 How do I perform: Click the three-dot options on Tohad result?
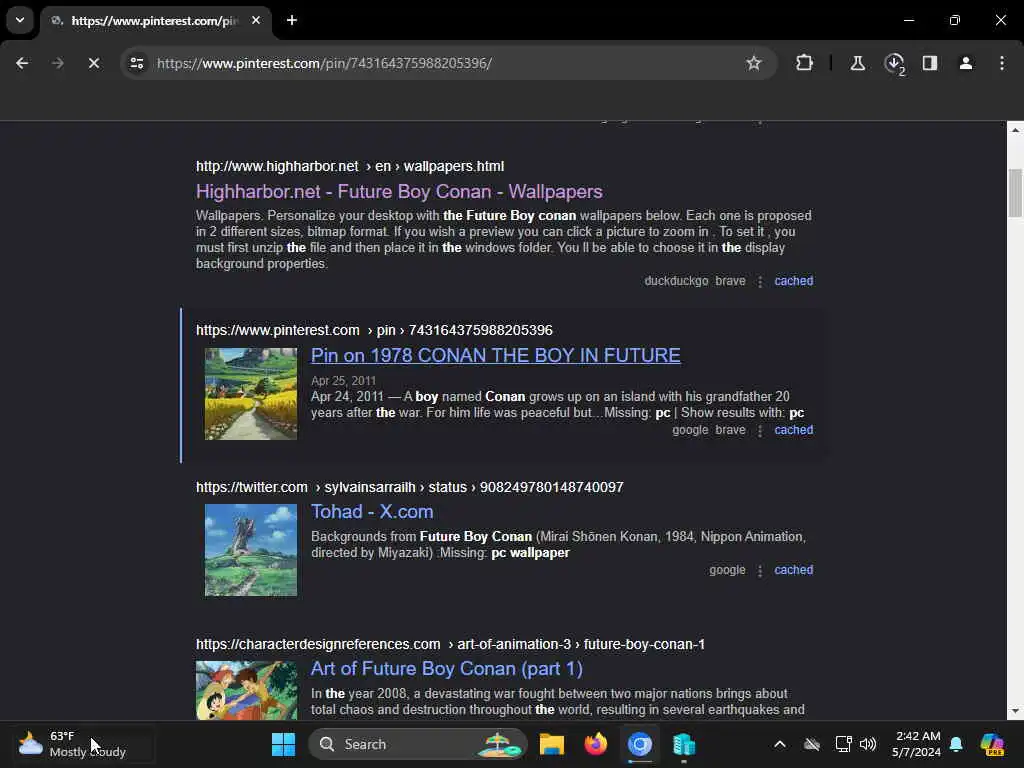point(760,571)
